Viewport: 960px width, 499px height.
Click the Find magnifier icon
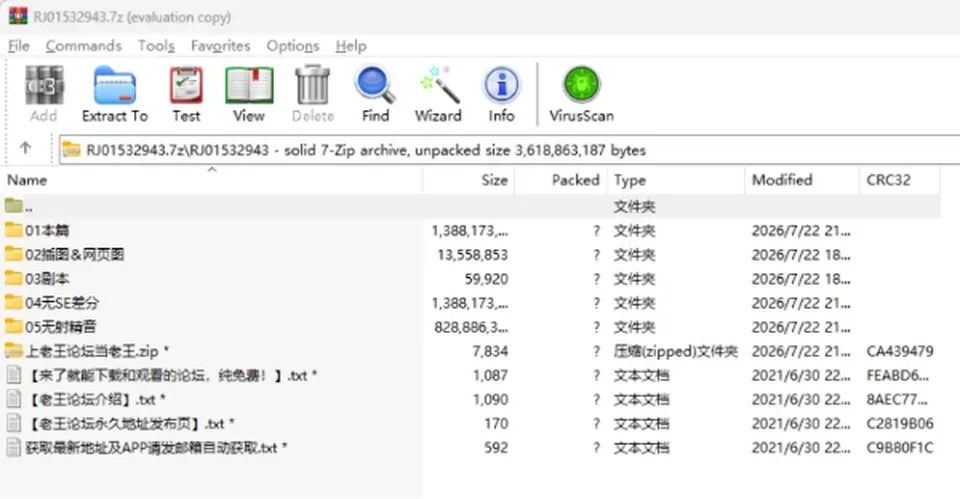[x=375, y=85]
